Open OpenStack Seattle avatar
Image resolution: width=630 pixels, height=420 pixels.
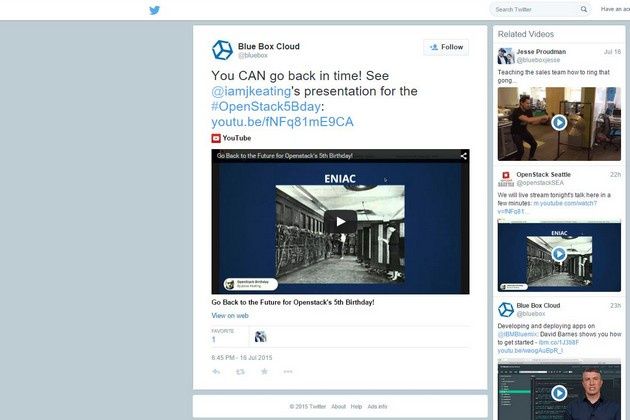(506, 179)
